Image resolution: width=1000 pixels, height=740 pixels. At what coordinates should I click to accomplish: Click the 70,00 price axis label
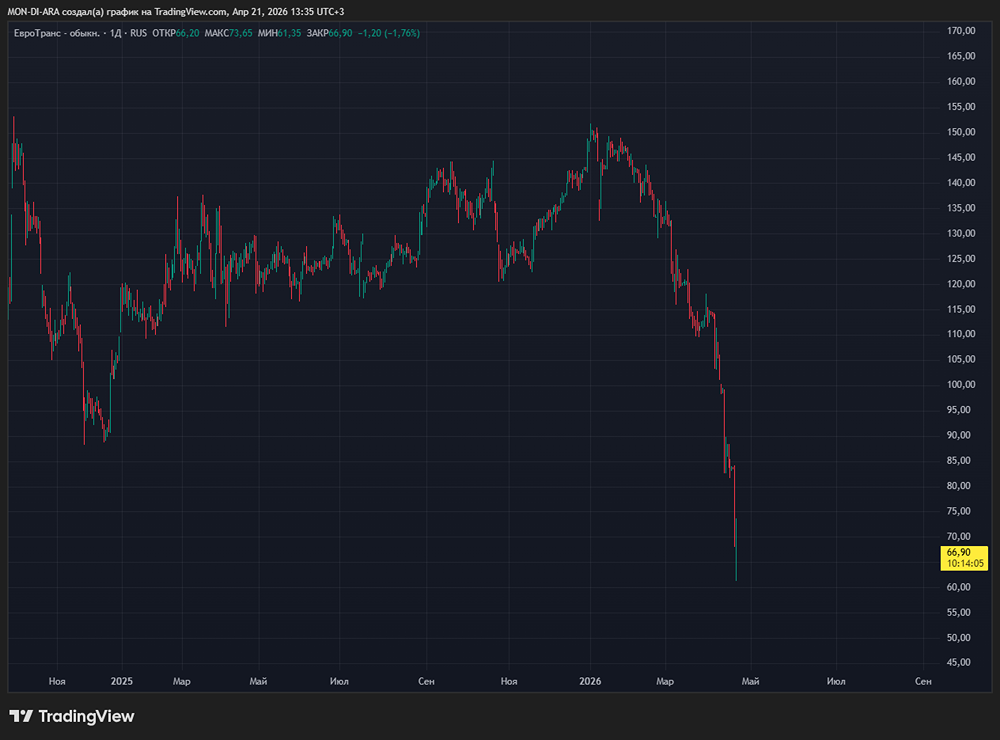tap(959, 536)
